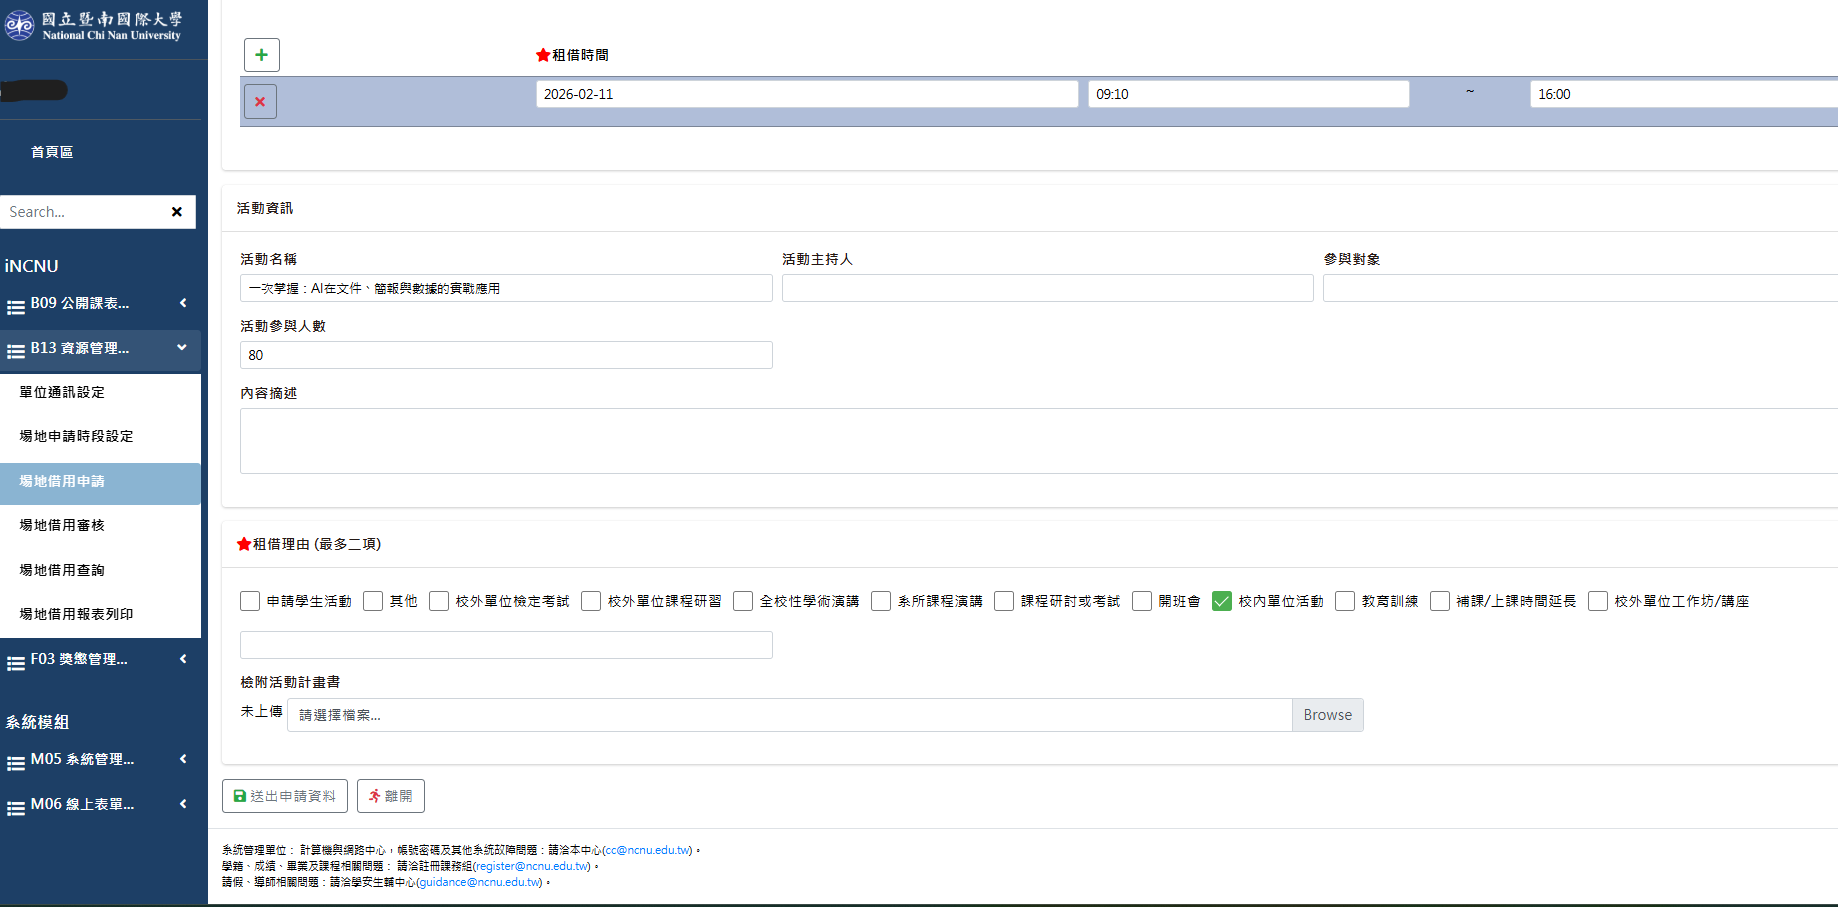Click the list icon beside B09 公開課表
Screen dimensions: 1838x907
(x=16, y=306)
